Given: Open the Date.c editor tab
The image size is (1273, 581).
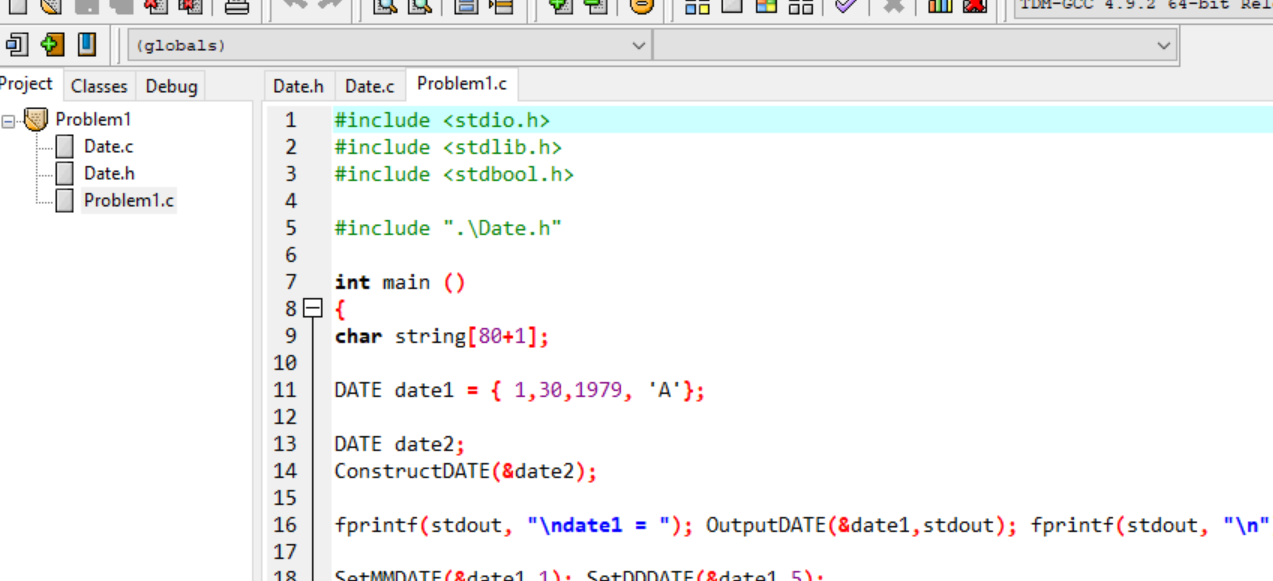Looking at the screenshot, I should tap(370, 86).
